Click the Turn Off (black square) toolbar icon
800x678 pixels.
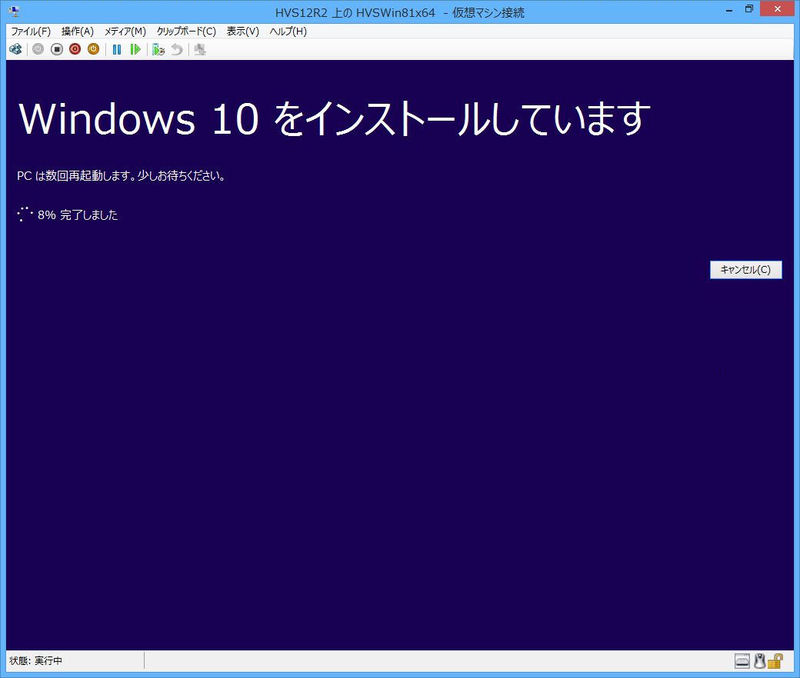coord(57,49)
